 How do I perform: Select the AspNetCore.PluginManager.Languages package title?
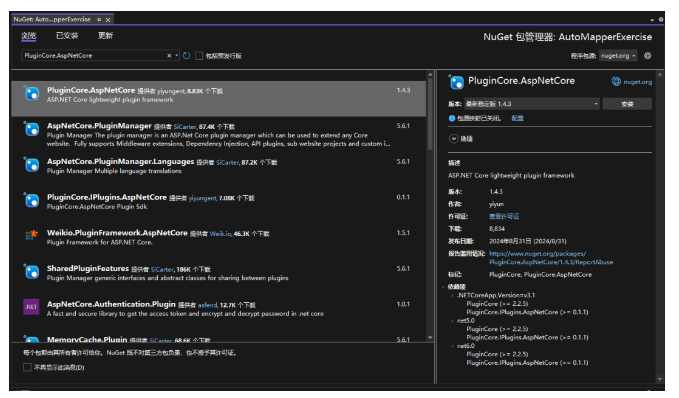click(120, 162)
